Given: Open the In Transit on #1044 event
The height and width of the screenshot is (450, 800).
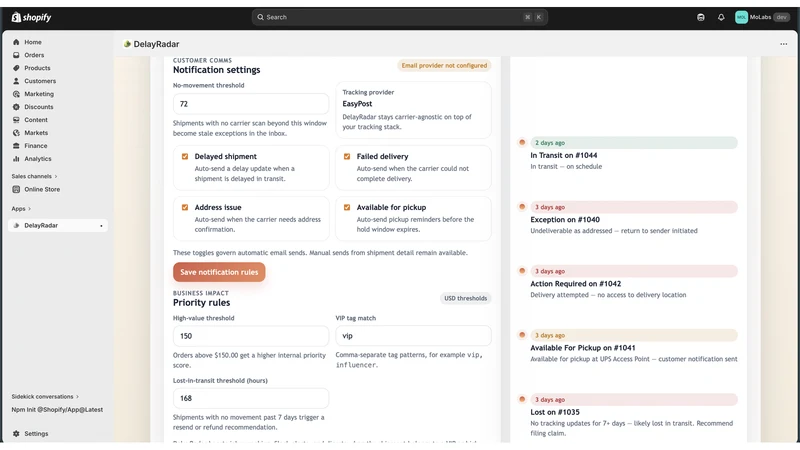Looking at the screenshot, I should 563,155.
